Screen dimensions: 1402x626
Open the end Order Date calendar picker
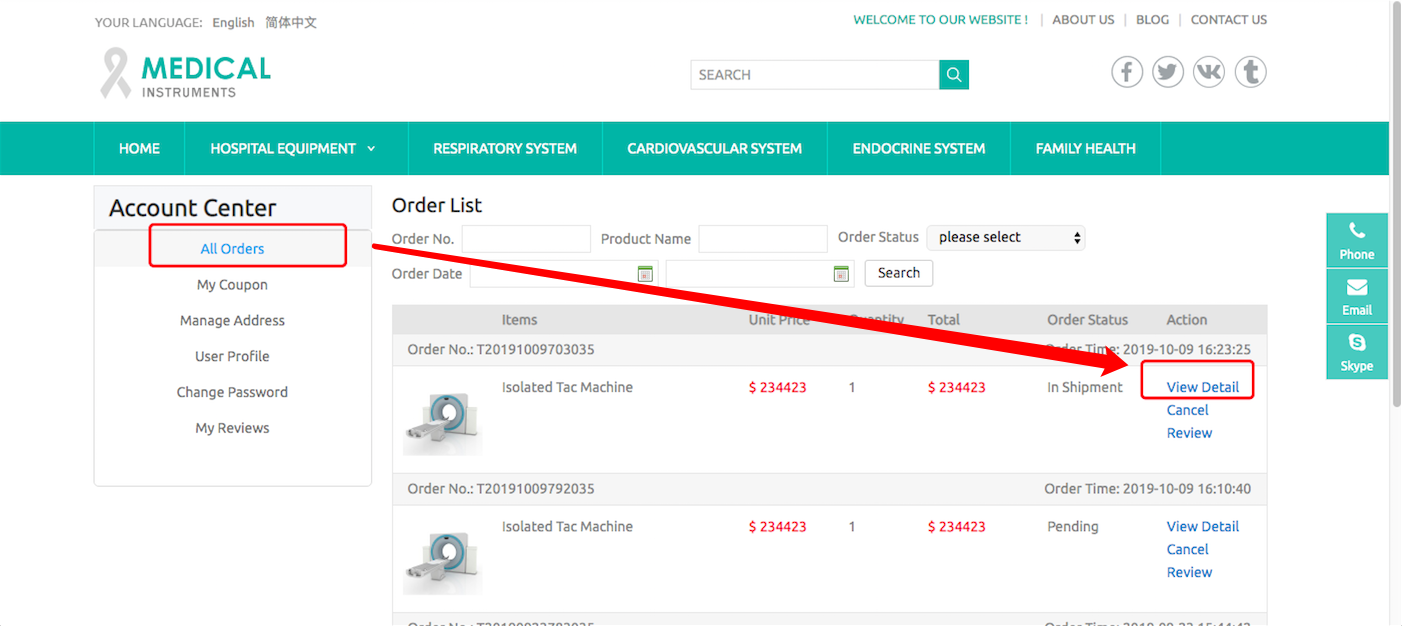[841, 273]
